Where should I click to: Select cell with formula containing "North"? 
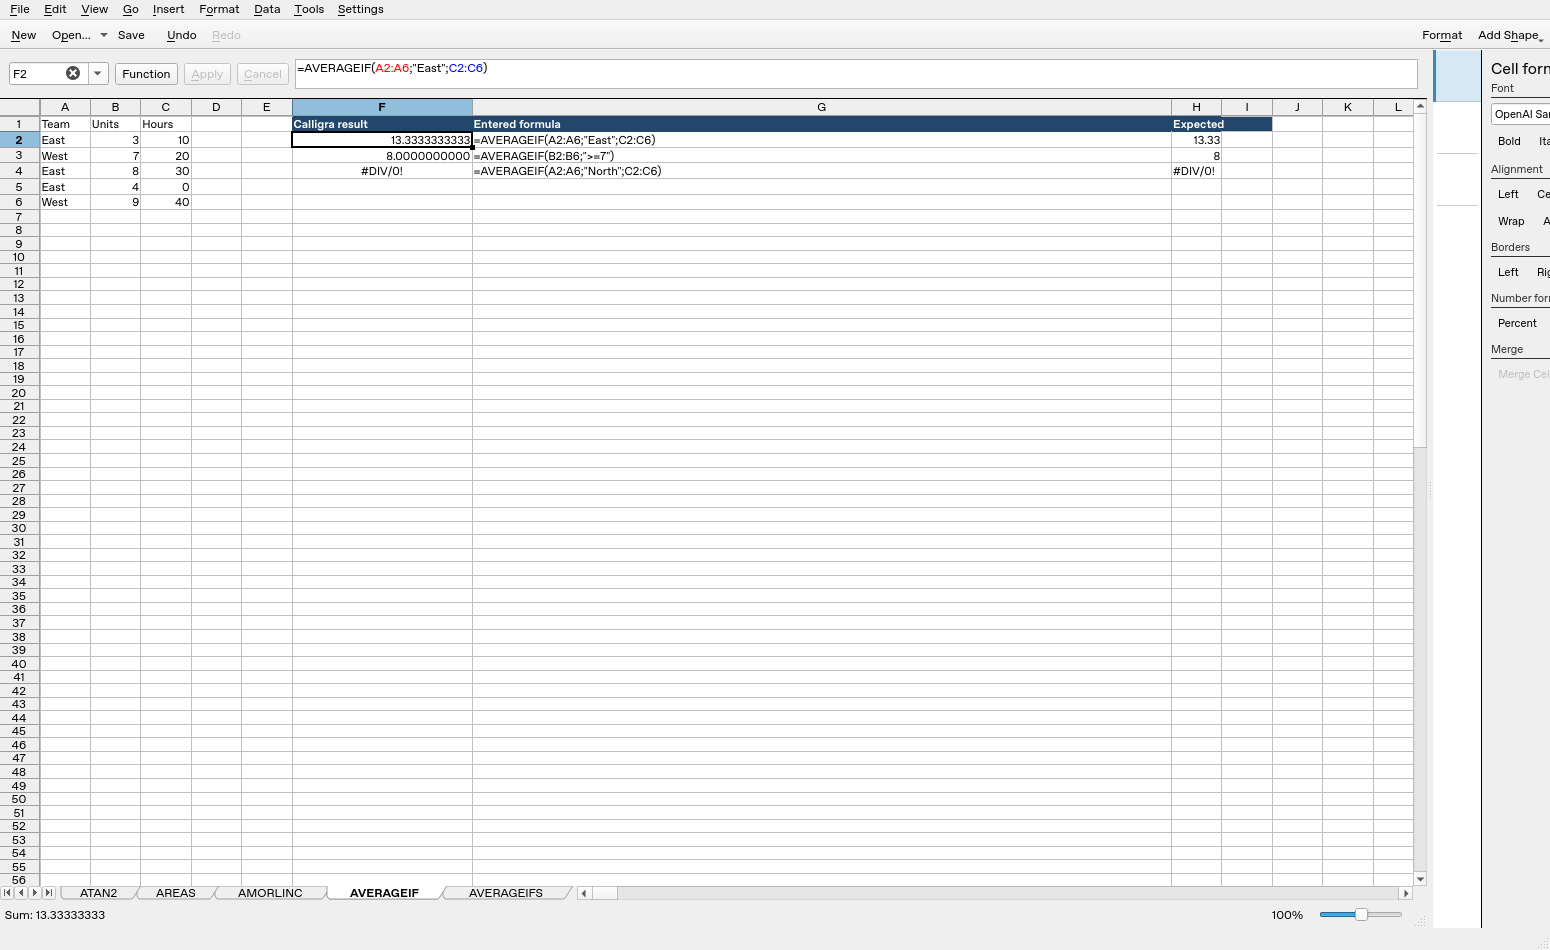click(x=821, y=171)
